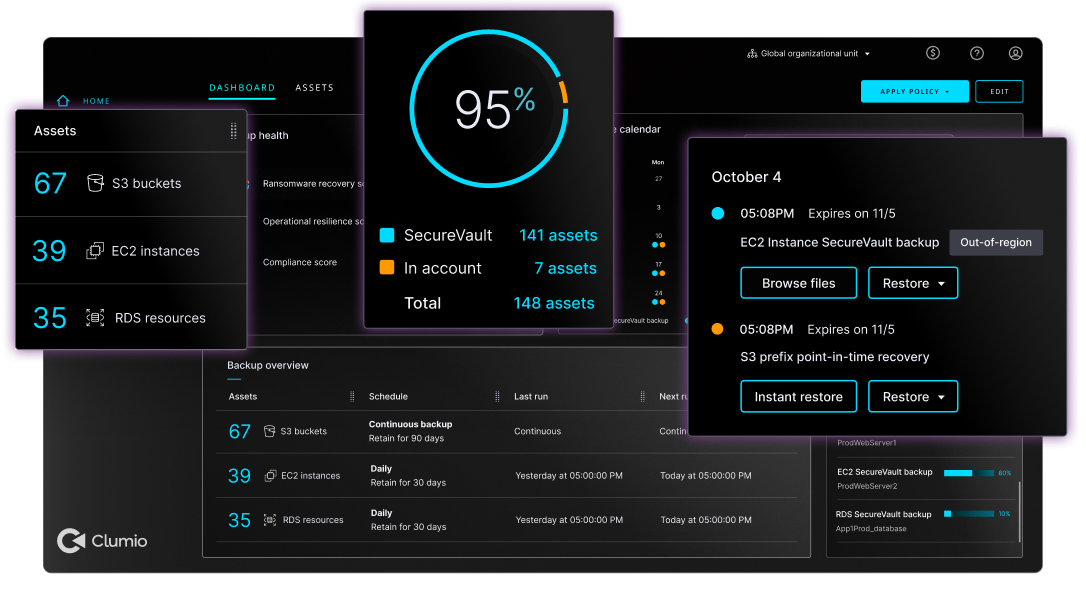Click the EC2 instances icon in Assets card
The height and width of the screenshot is (595, 1086).
pyautogui.click(x=95, y=251)
